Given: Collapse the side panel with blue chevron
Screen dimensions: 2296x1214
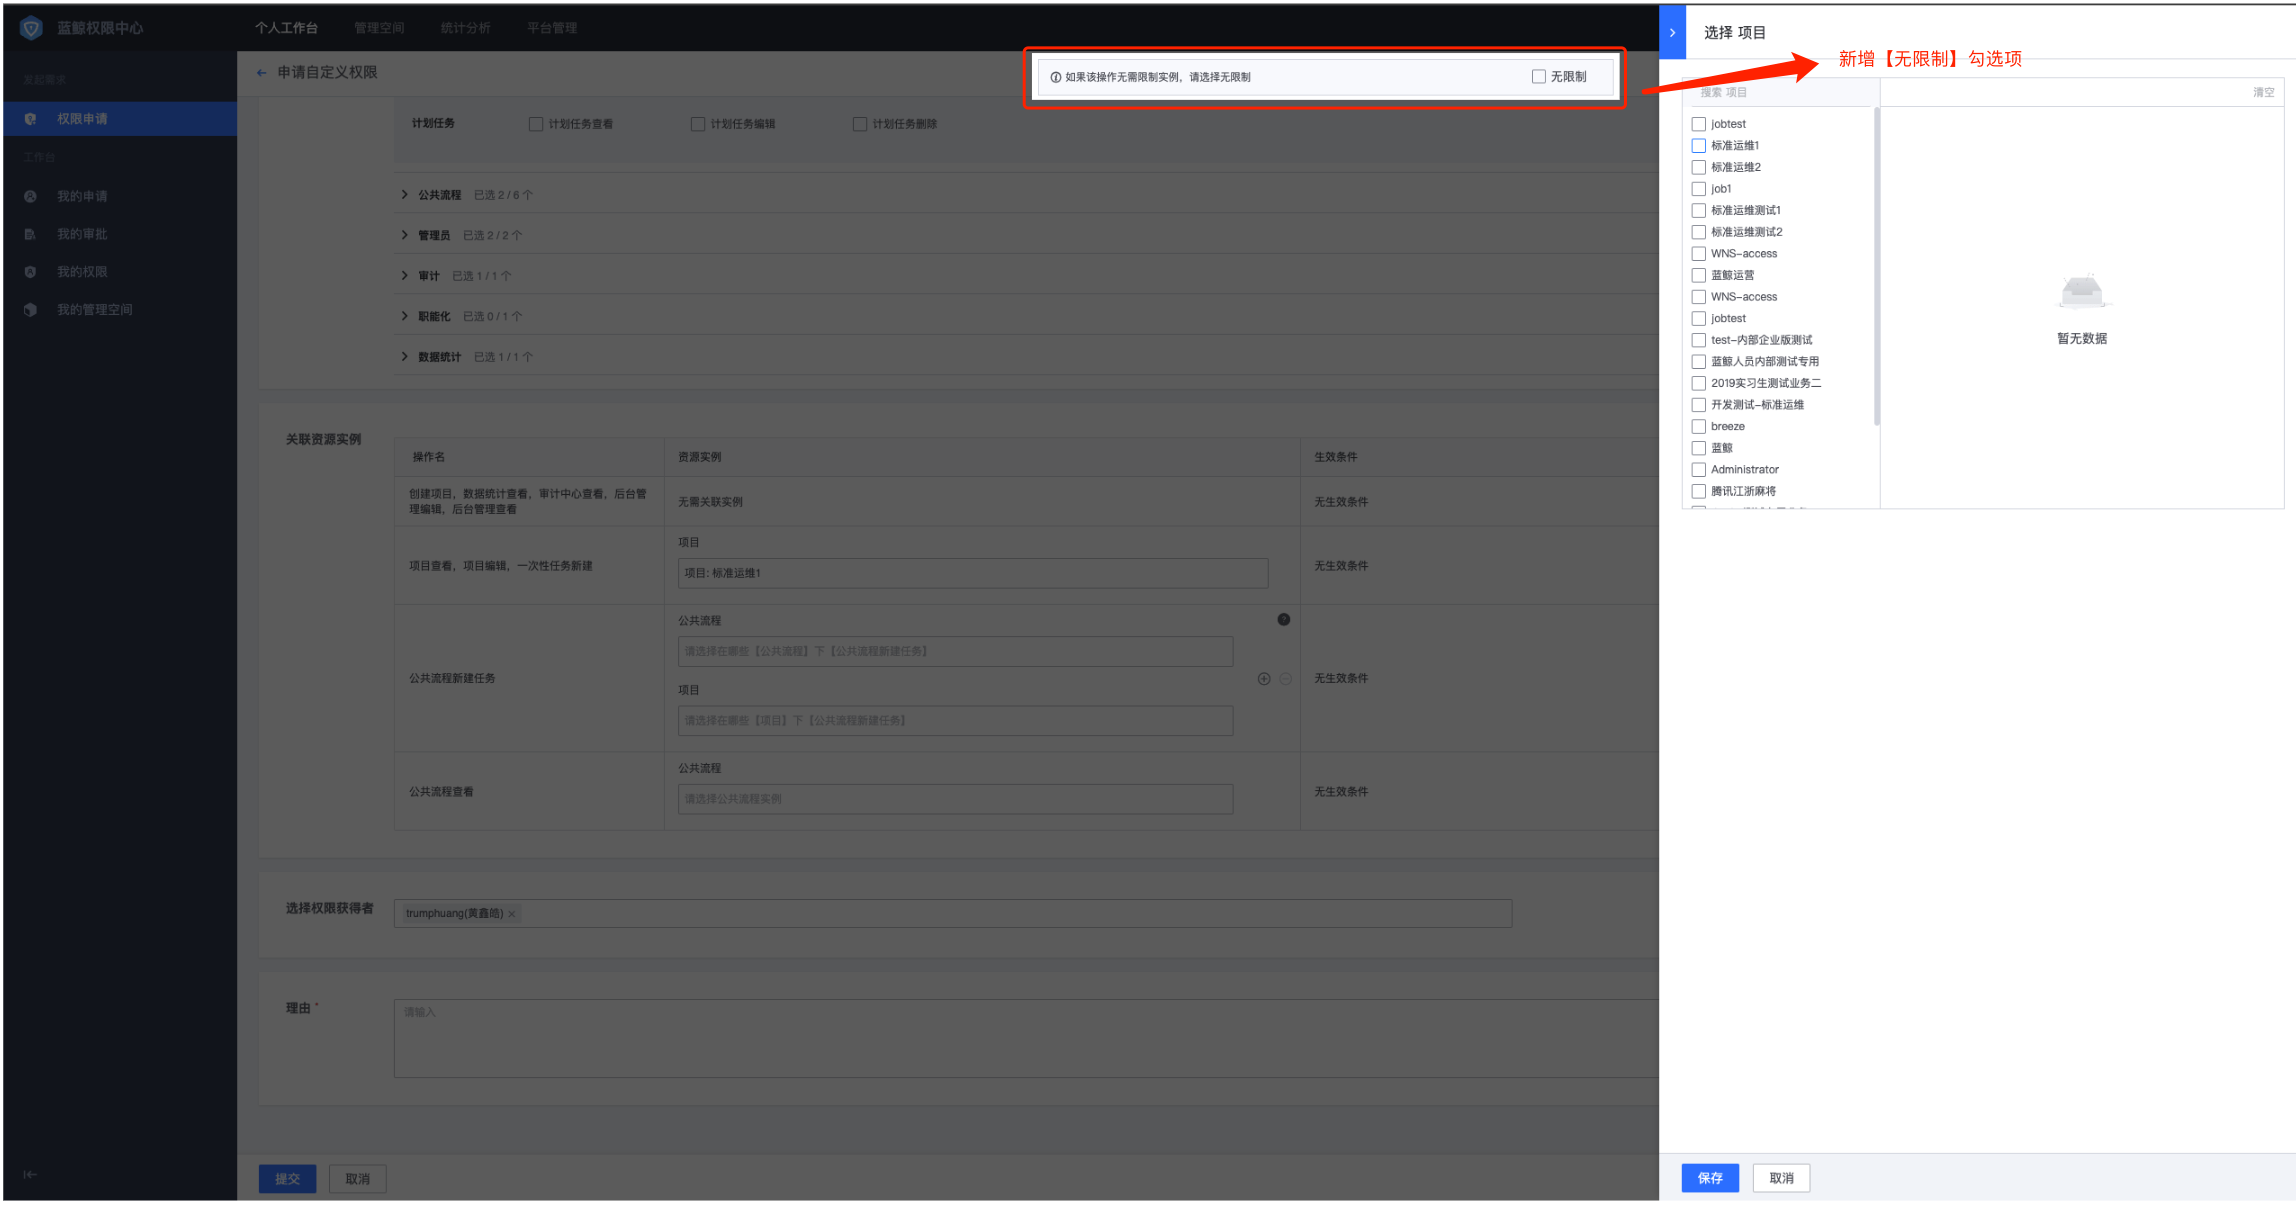Looking at the screenshot, I should [x=1672, y=33].
